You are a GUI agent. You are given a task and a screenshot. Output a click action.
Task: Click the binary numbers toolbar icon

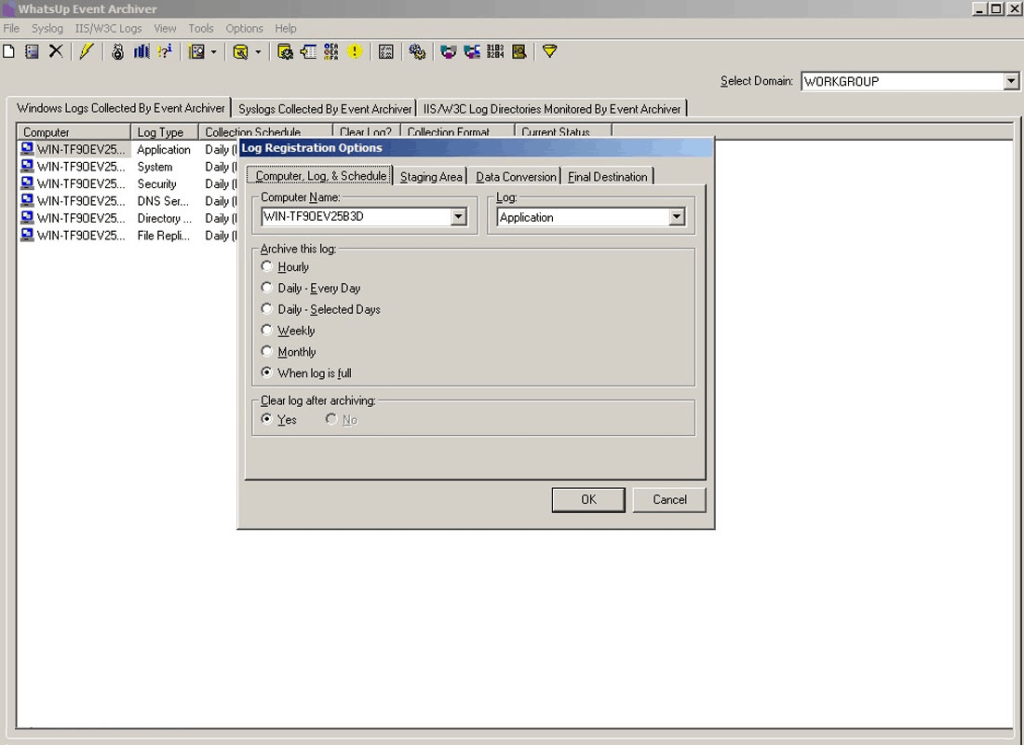click(495, 52)
